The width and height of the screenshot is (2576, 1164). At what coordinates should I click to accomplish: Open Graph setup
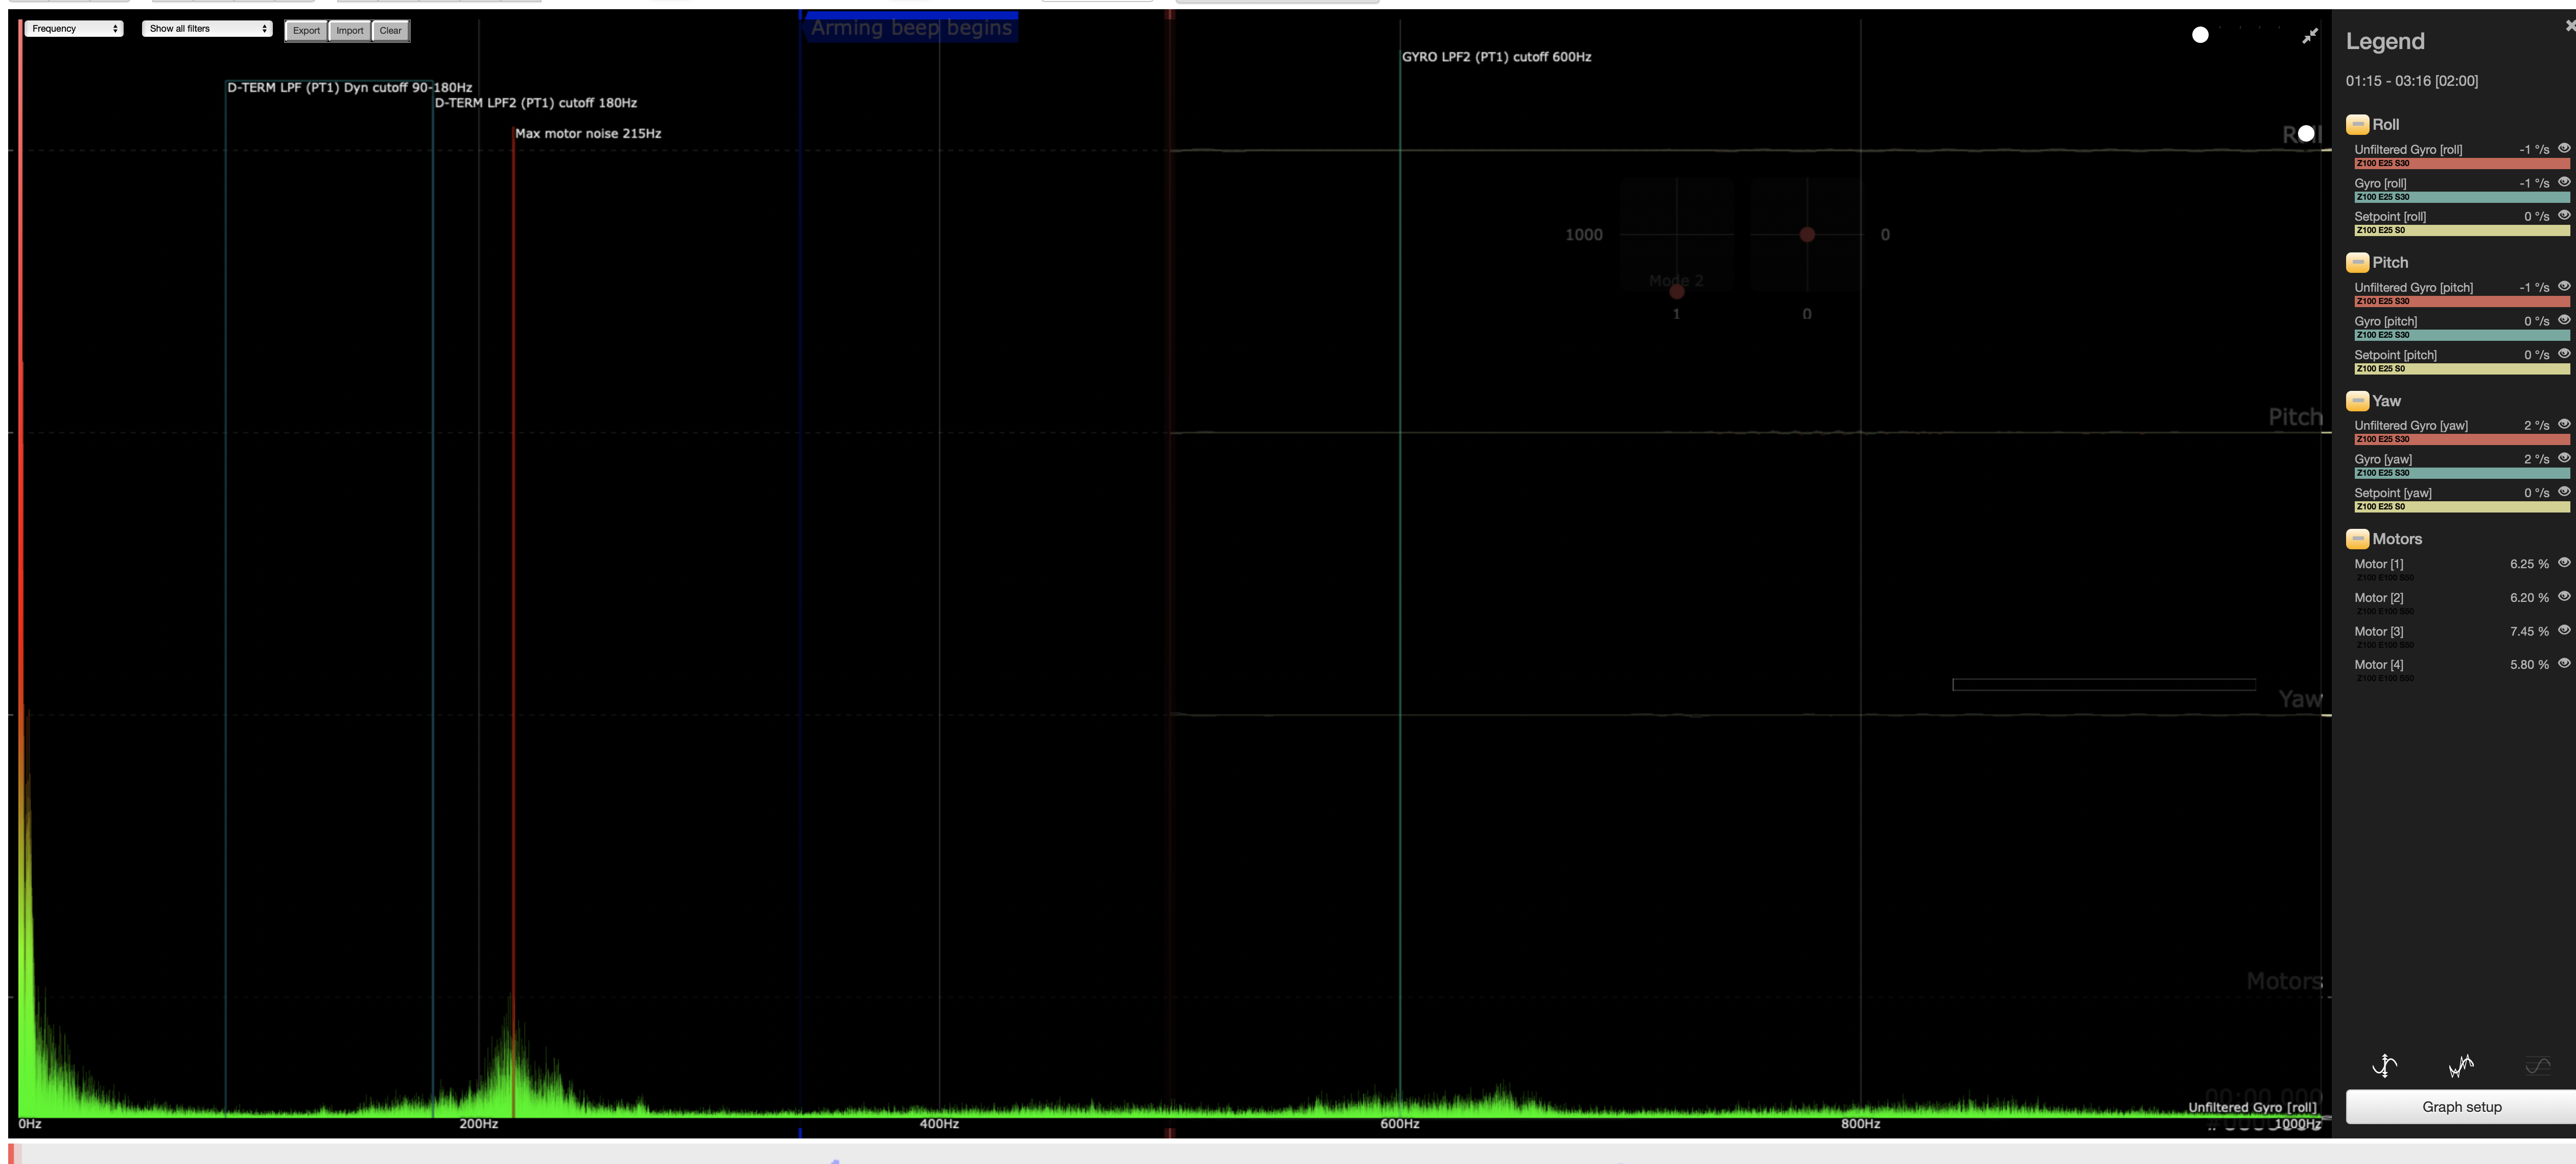point(2461,1107)
